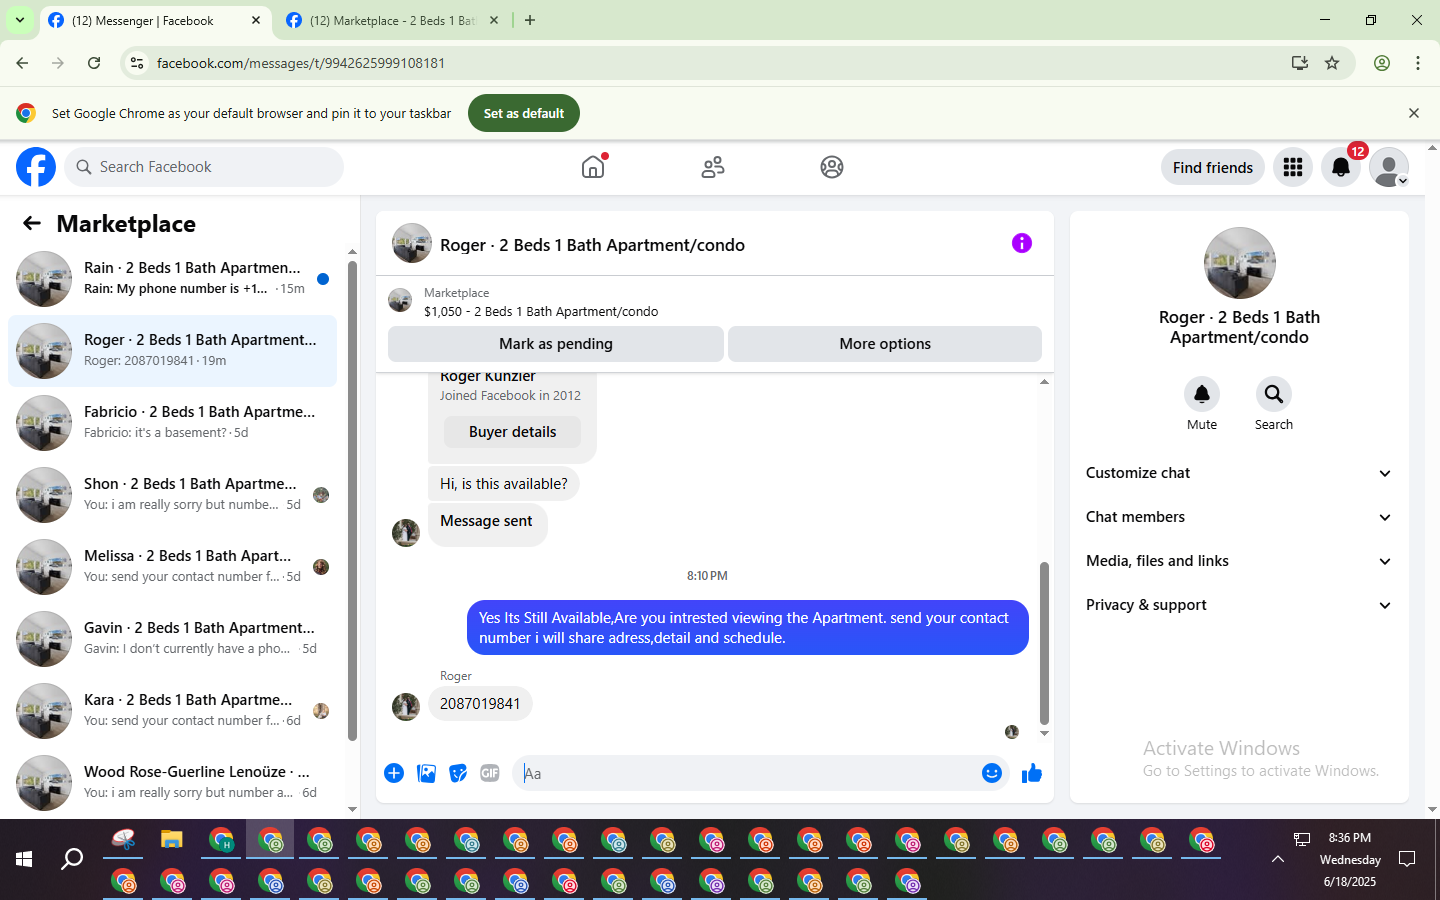Open Wood Rose-Guerline Lenoüze conversation

172,783
